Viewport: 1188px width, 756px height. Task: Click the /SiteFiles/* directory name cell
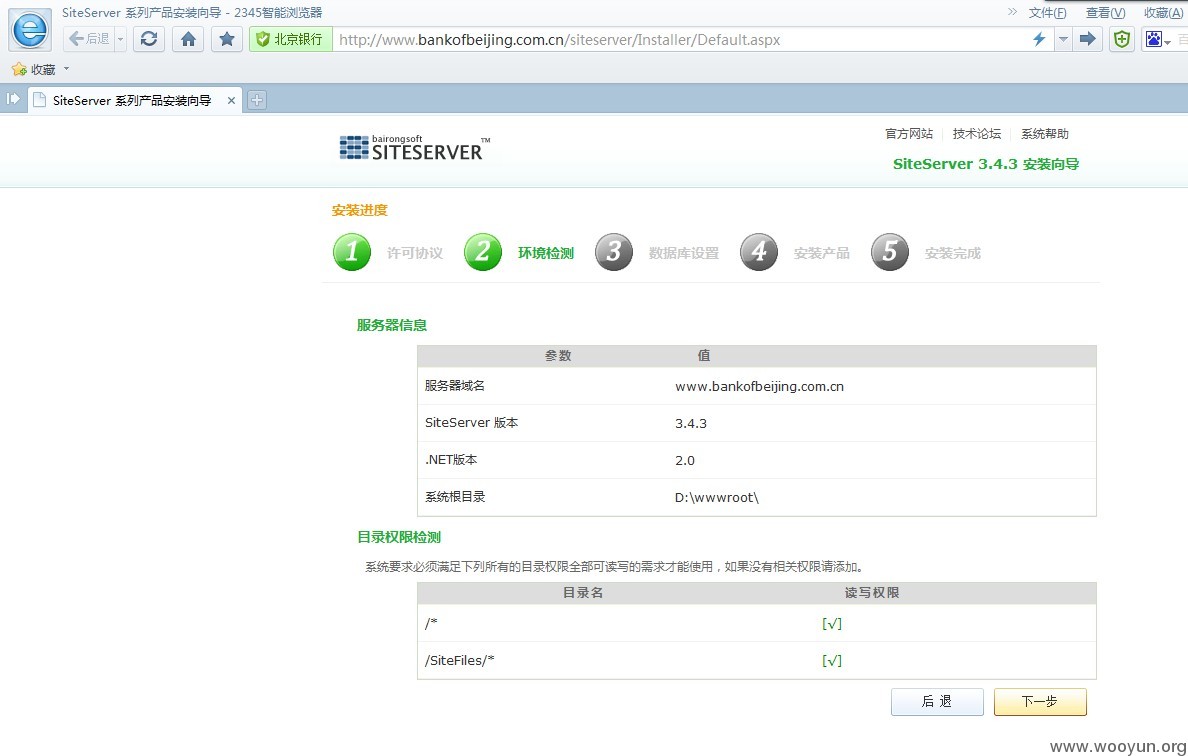click(460, 661)
